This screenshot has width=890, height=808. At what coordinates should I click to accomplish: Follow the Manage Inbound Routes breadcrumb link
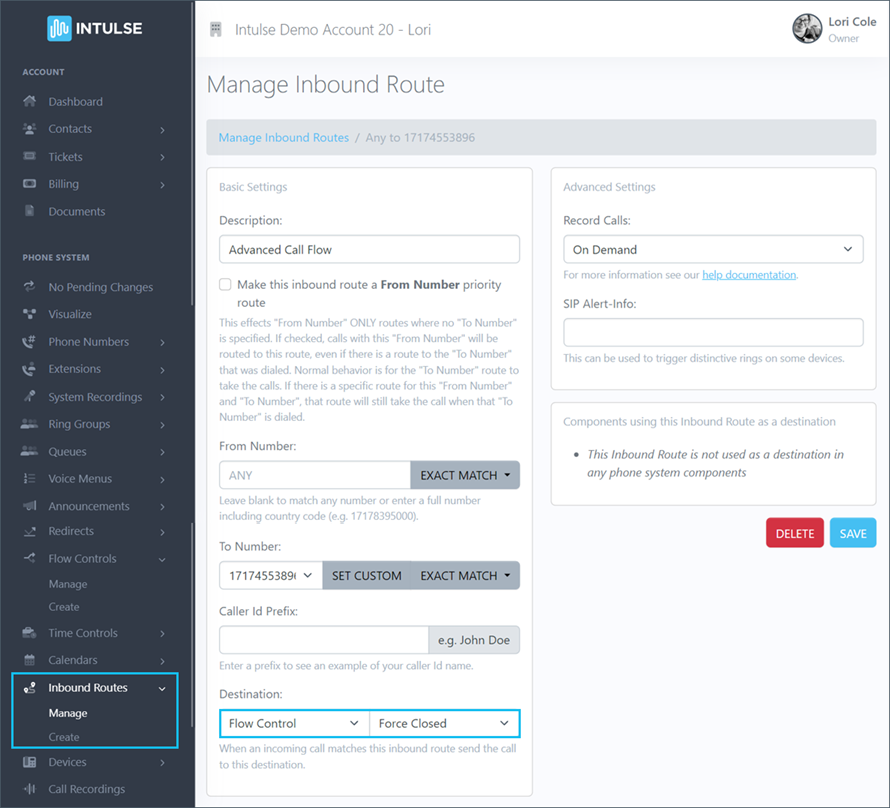(x=284, y=137)
